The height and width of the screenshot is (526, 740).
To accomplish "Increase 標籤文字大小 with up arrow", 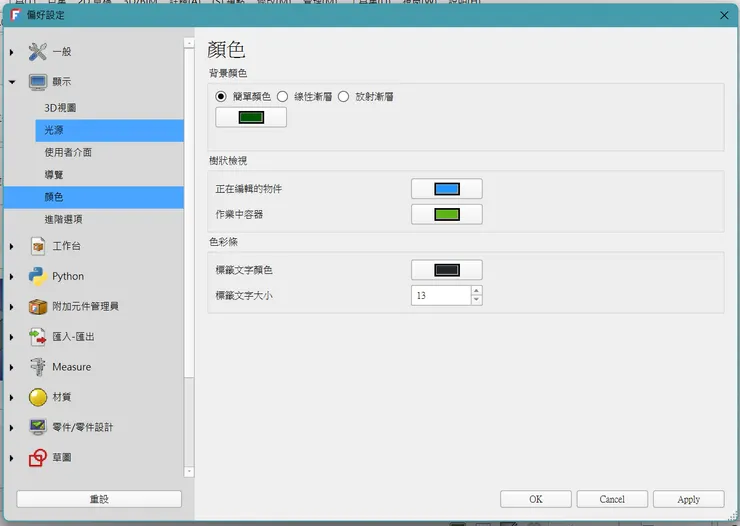I will click(x=477, y=291).
